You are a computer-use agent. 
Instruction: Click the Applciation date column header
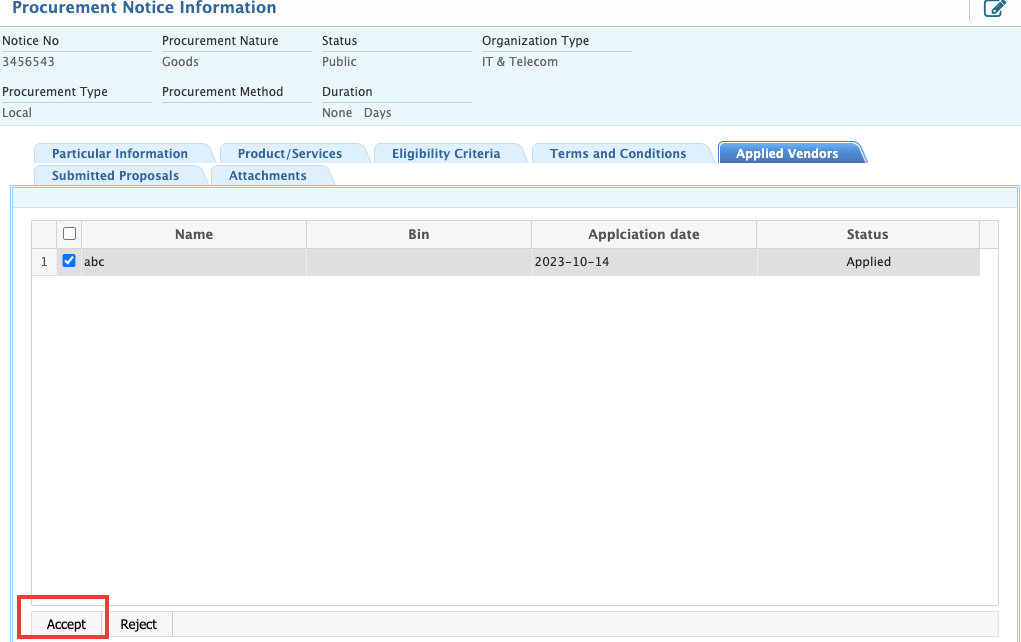[x=643, y=233]
